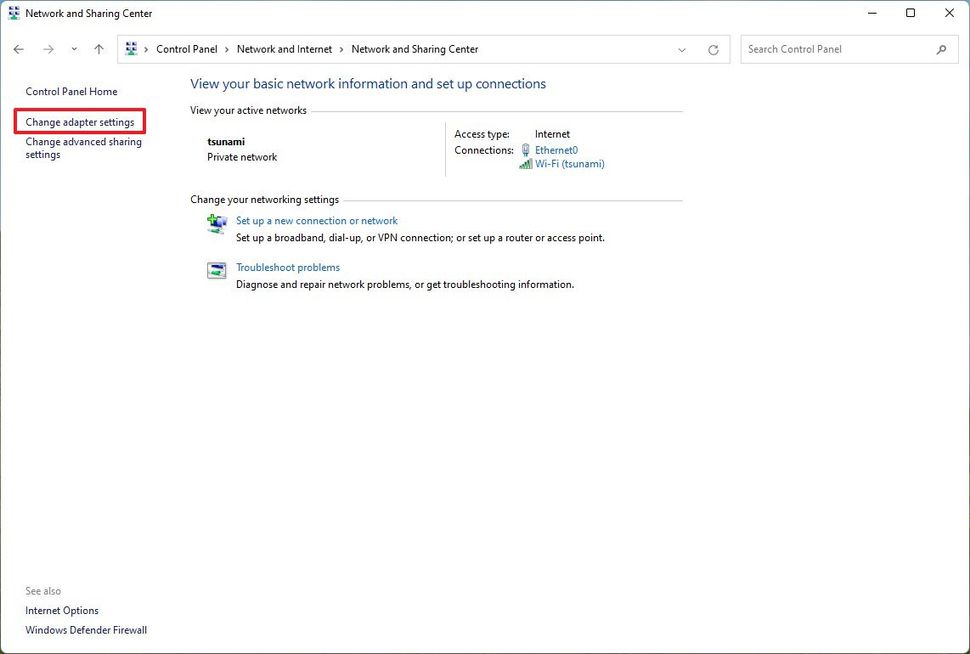Click the network icon in the address bar
Image resolution: width=970 pixels, height=654 pixels.
[x=130, y=48]
